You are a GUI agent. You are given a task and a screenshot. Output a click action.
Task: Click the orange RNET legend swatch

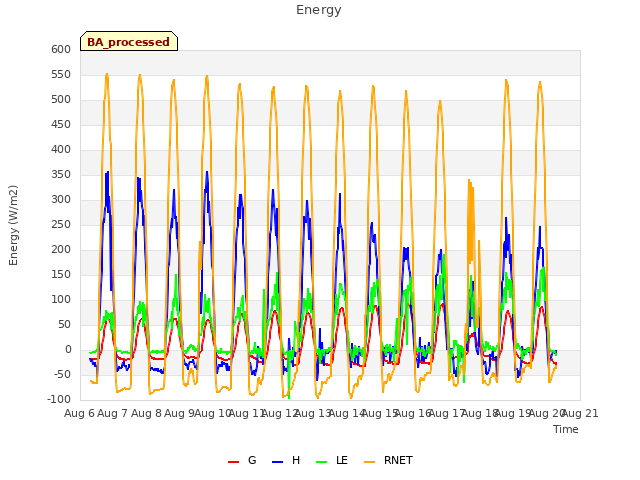[x=369, y=461]
